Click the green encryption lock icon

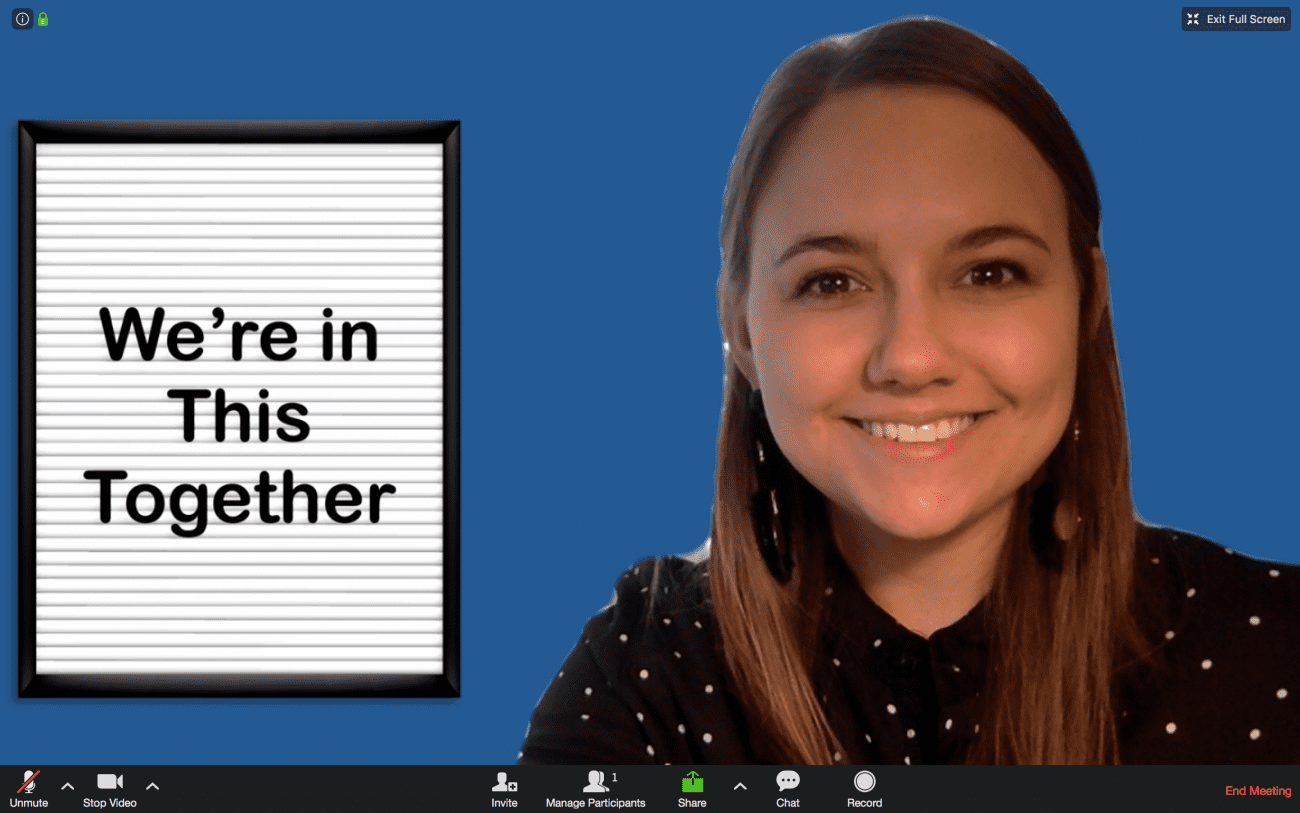[x=41, y=18]
